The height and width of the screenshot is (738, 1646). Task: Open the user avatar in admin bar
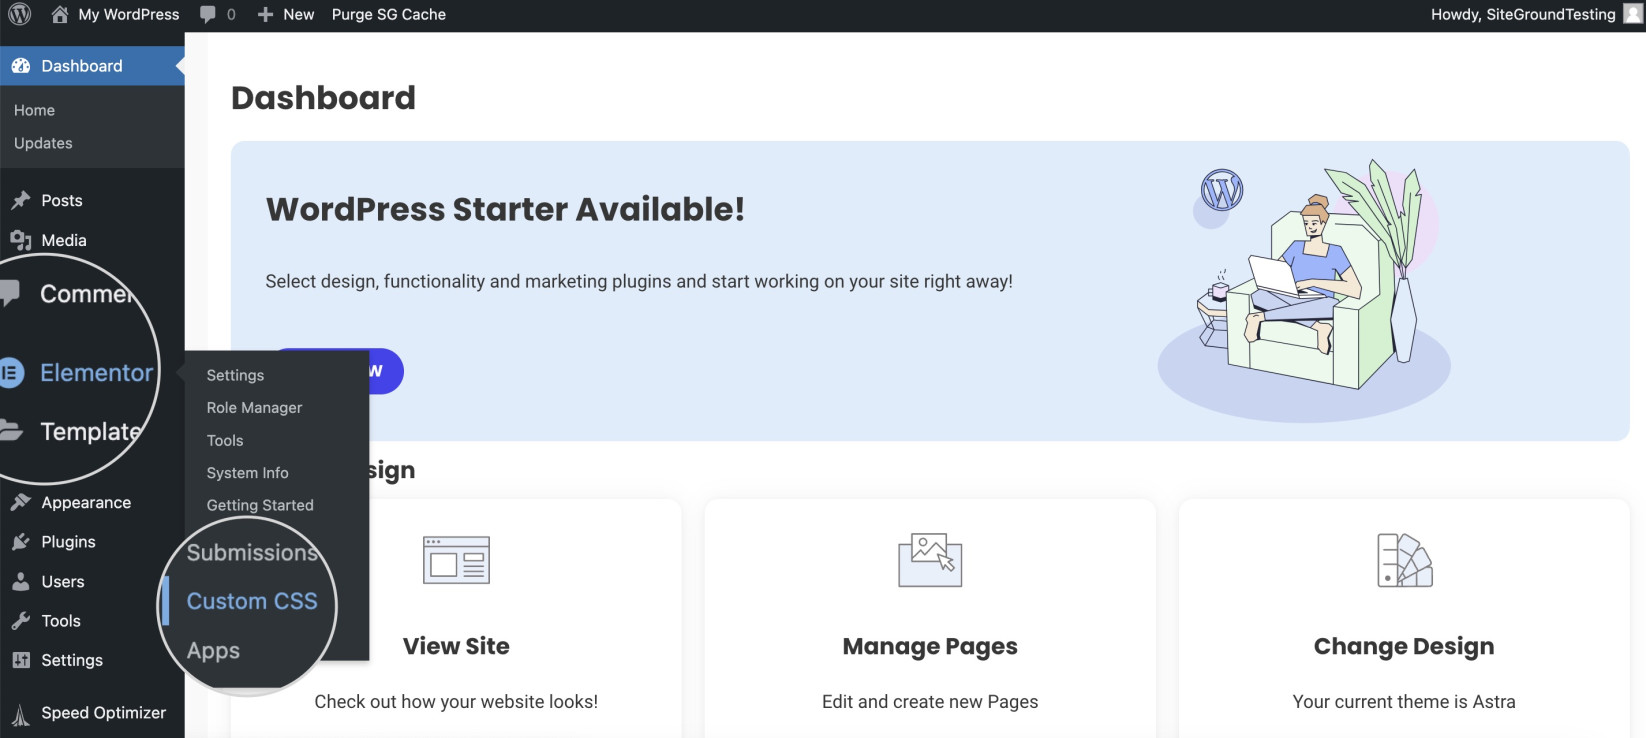[1633, 14]
